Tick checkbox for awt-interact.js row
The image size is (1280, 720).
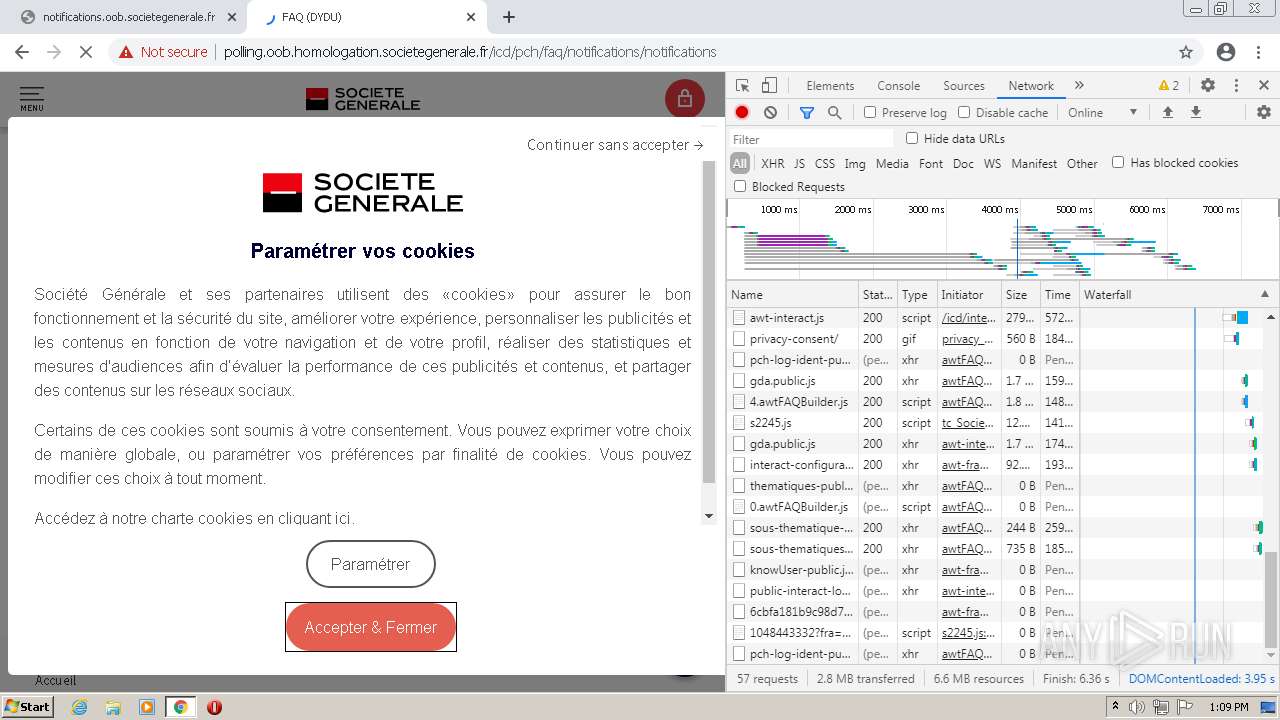(x=739, y=318)
